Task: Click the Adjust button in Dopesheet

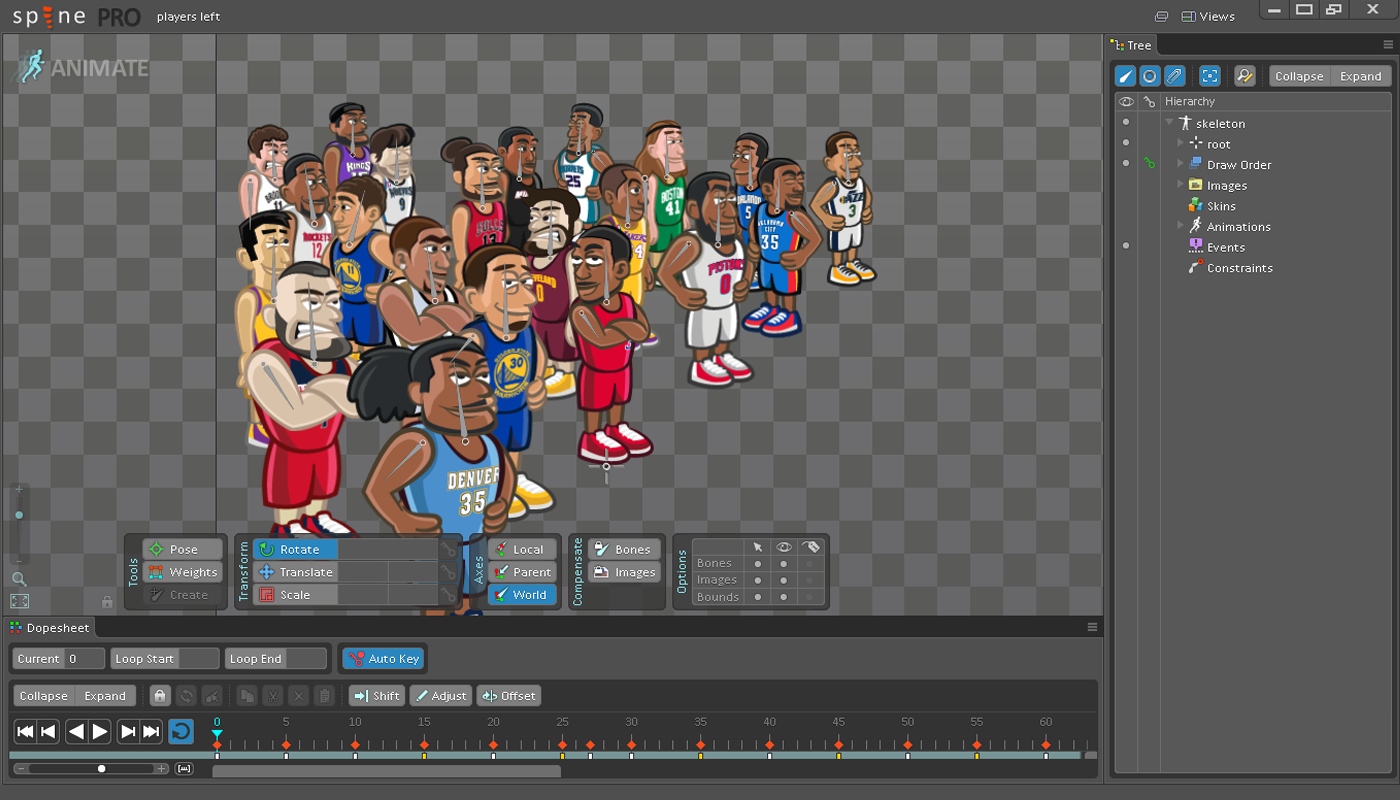Action: [x=440, y=695]
